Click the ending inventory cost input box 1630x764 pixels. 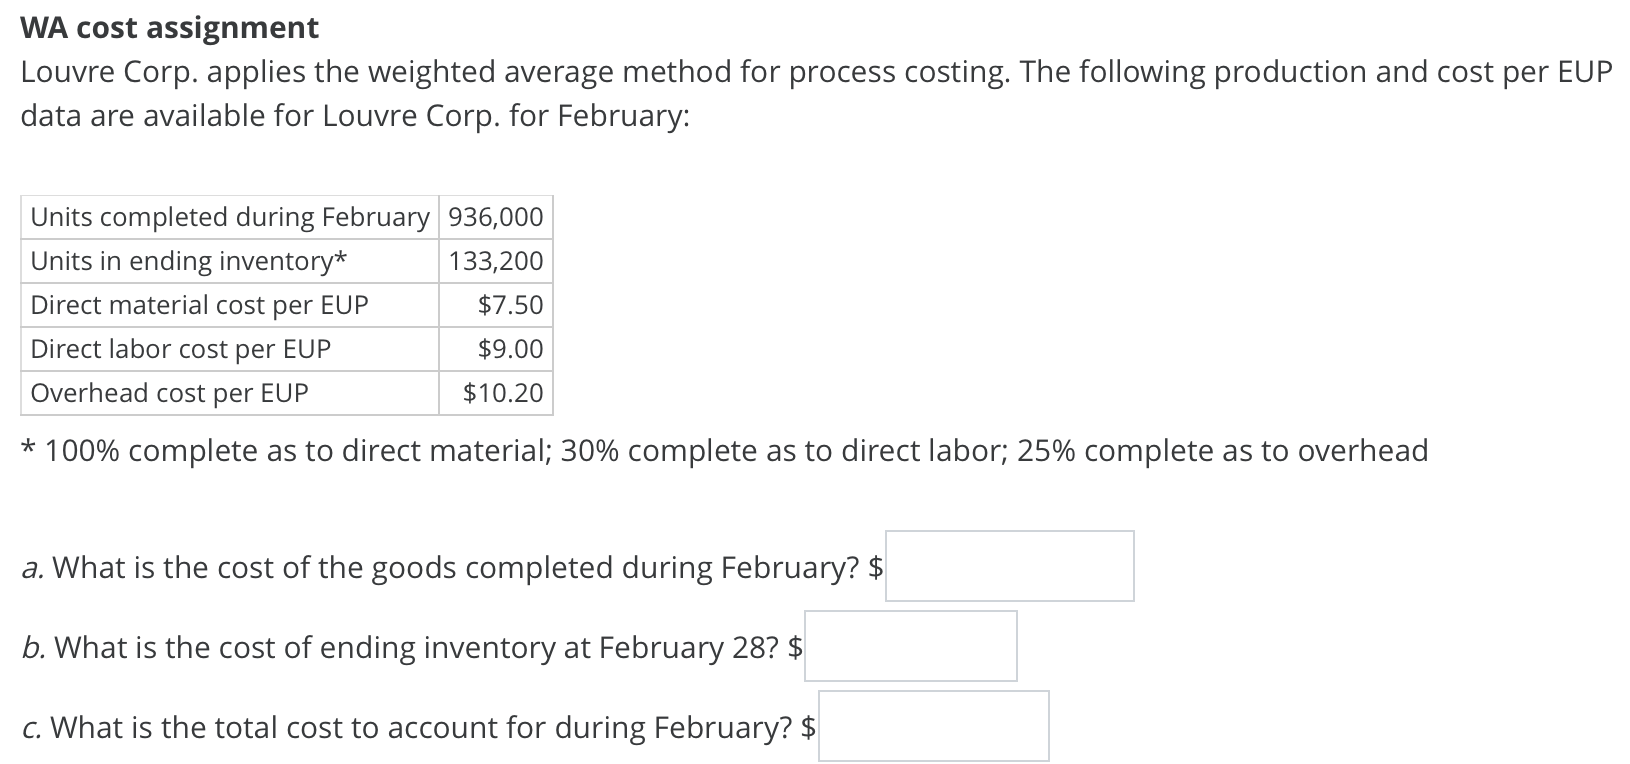click(x=910, y=645)
